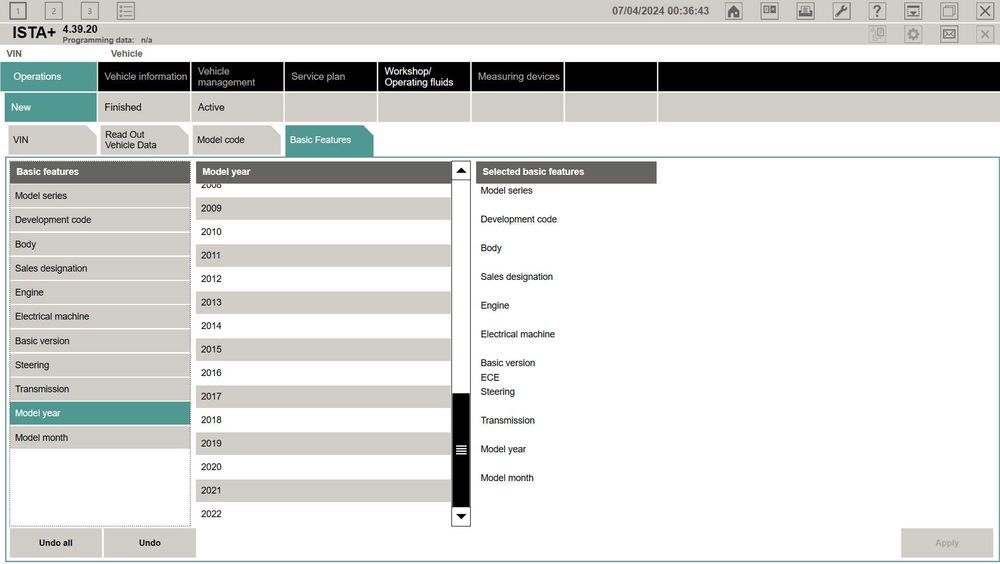Viewport: 1000px width, 564px height.
Task: Select Model series in Basic features list
Action: coord(100,196)
